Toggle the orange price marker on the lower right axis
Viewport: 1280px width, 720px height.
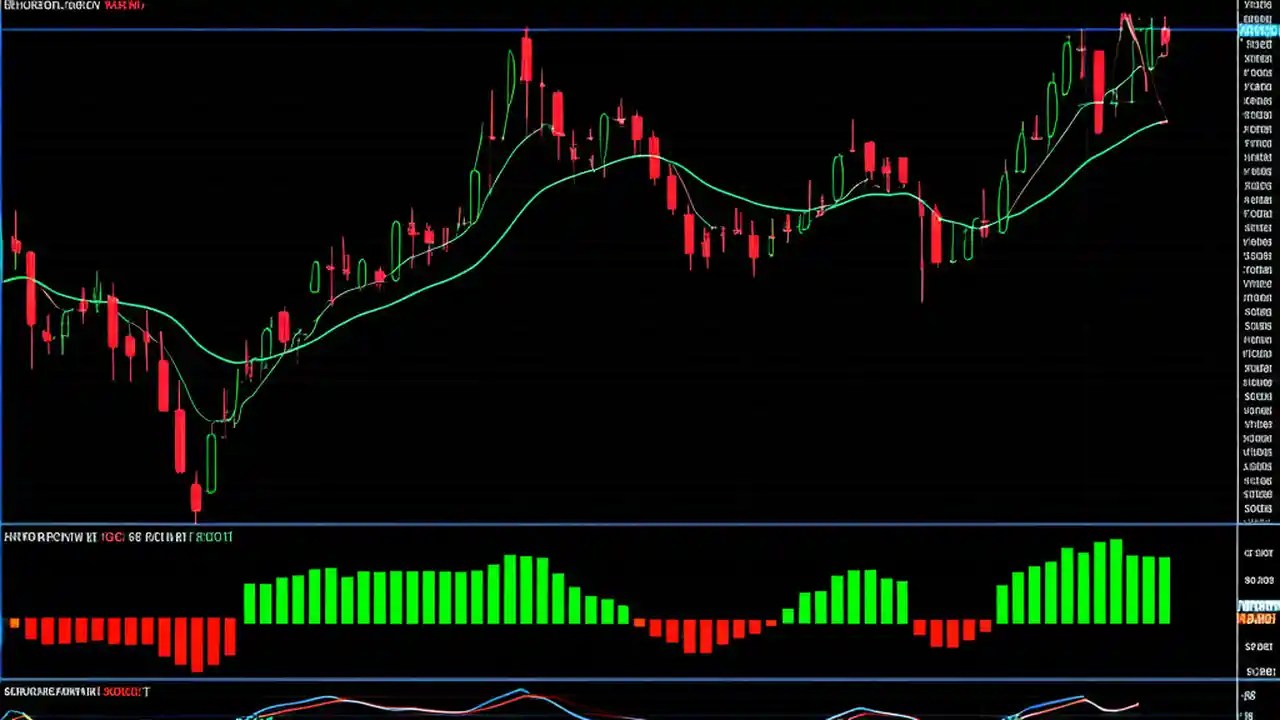point(1256,619)
